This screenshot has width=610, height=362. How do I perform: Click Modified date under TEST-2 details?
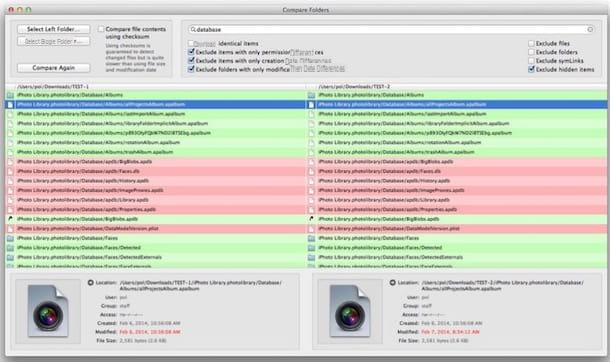(x=450, y=332)
